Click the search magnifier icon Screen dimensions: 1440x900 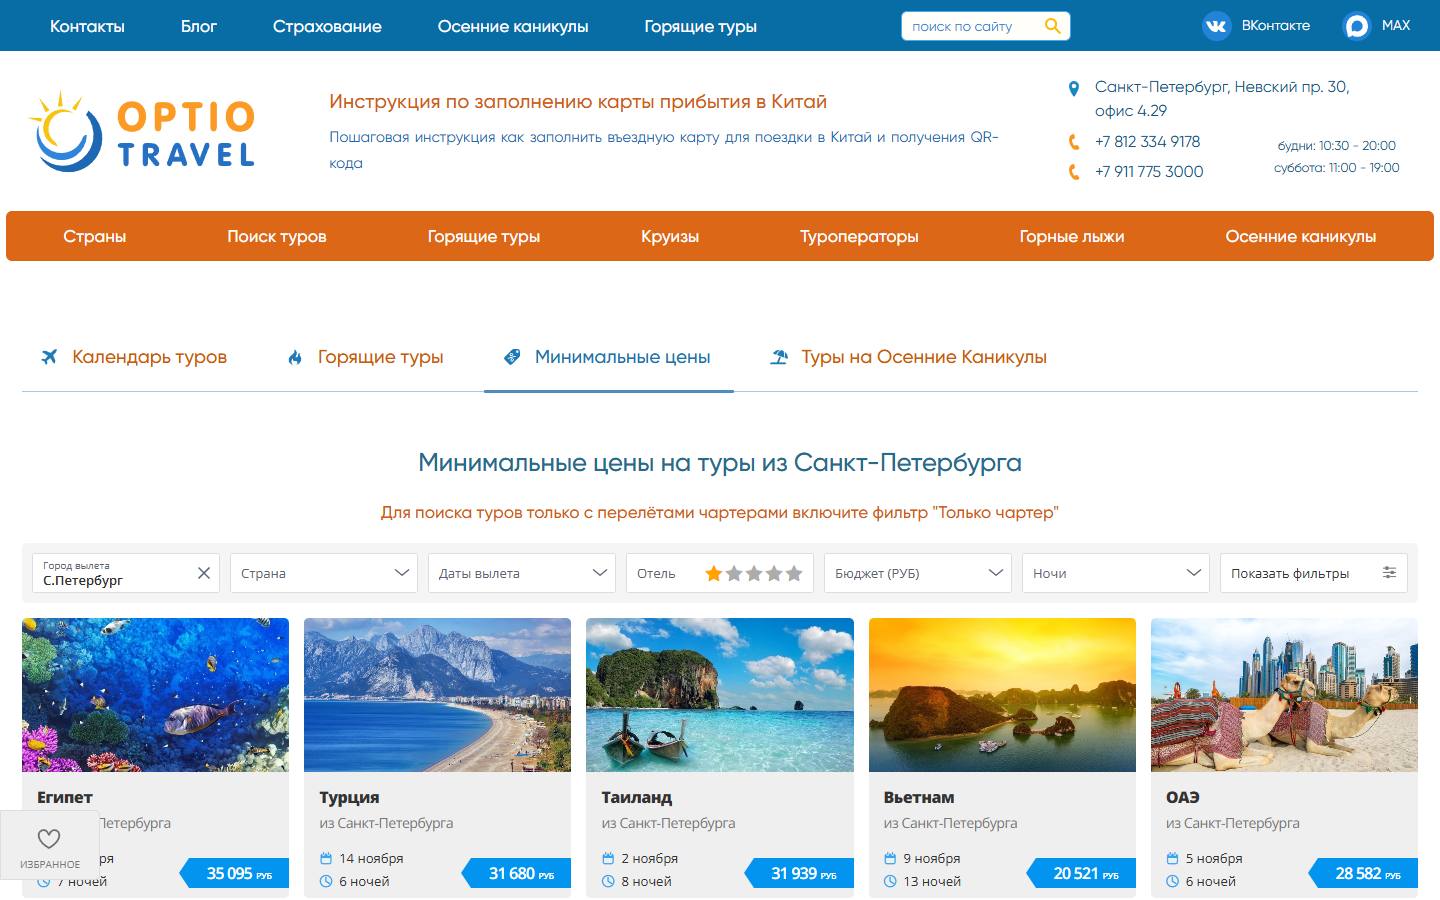(1052, 26)
